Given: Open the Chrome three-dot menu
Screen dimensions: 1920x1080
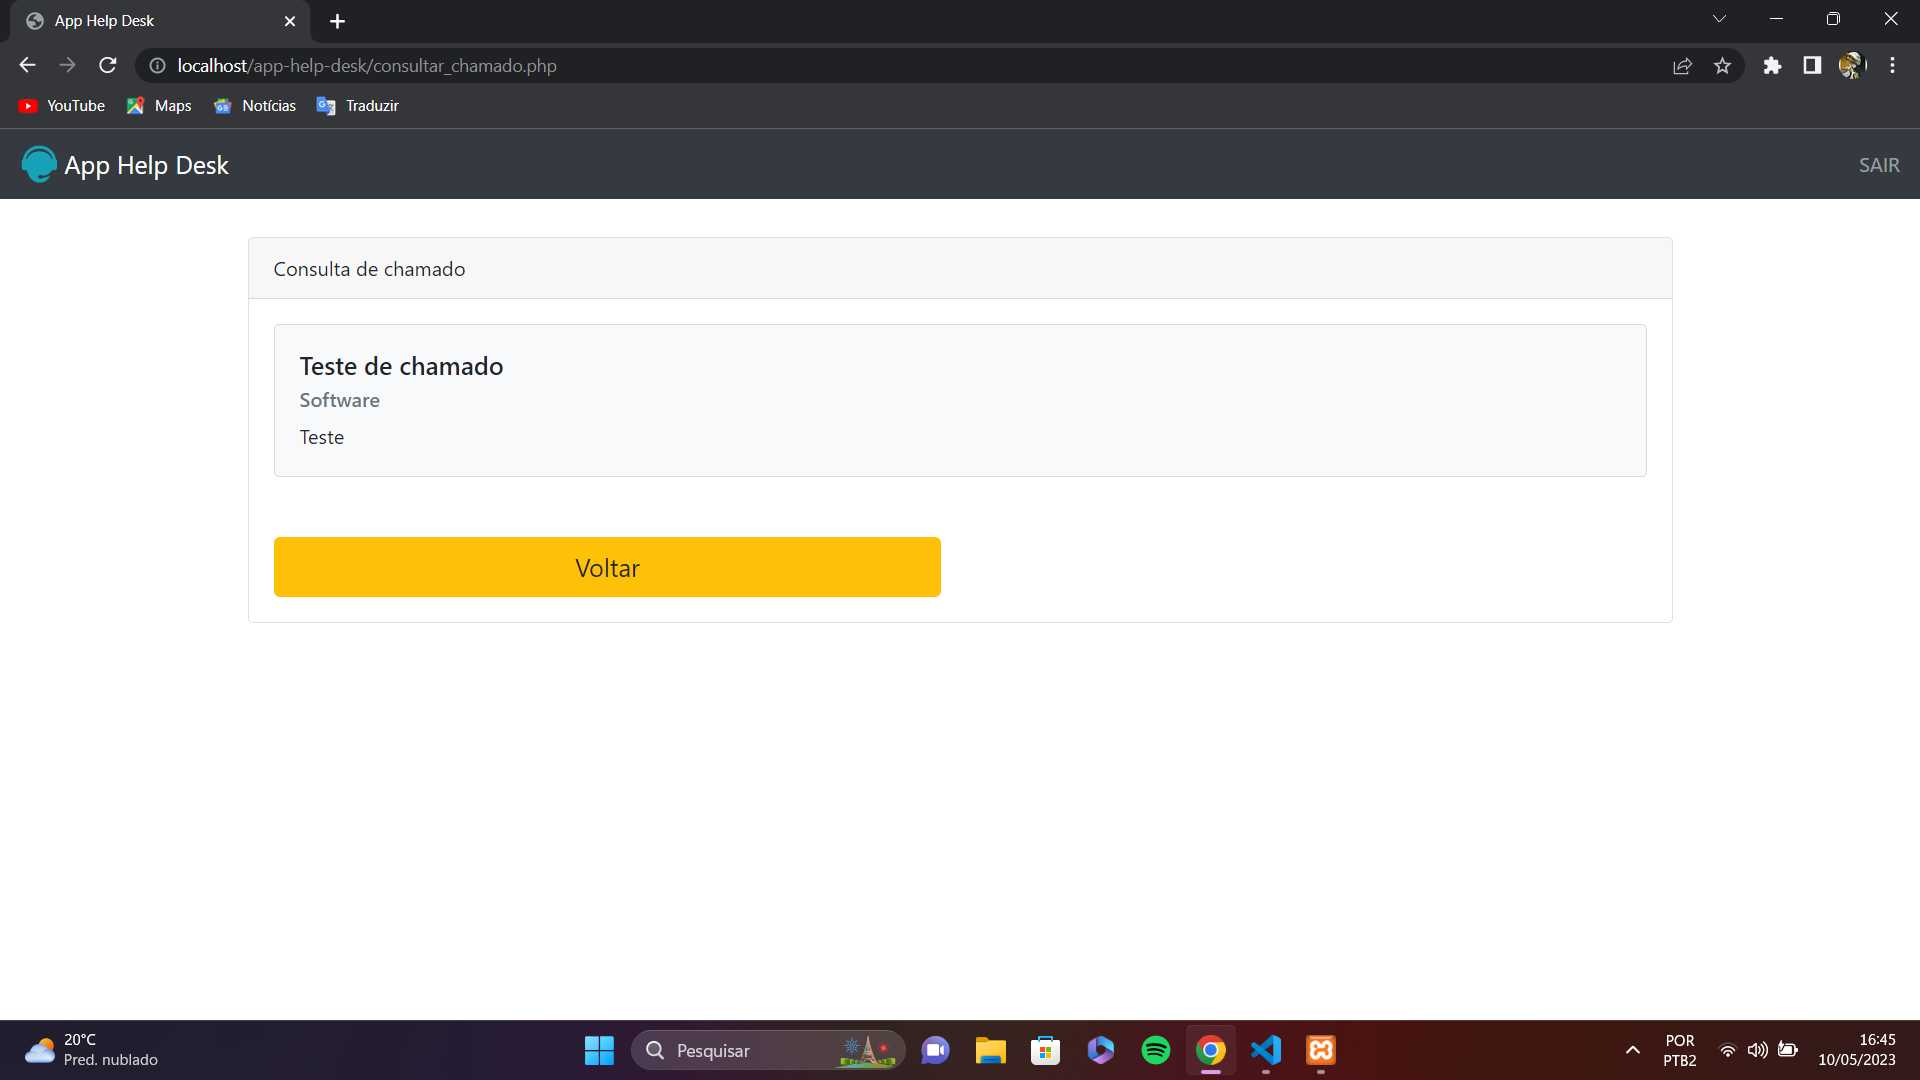Looking at the screenshot, I should point(1892,65).
